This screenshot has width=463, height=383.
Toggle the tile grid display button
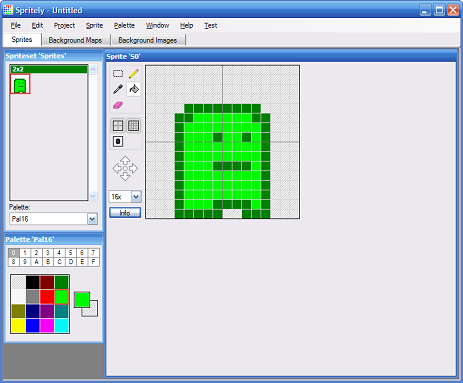click(118, 126)
